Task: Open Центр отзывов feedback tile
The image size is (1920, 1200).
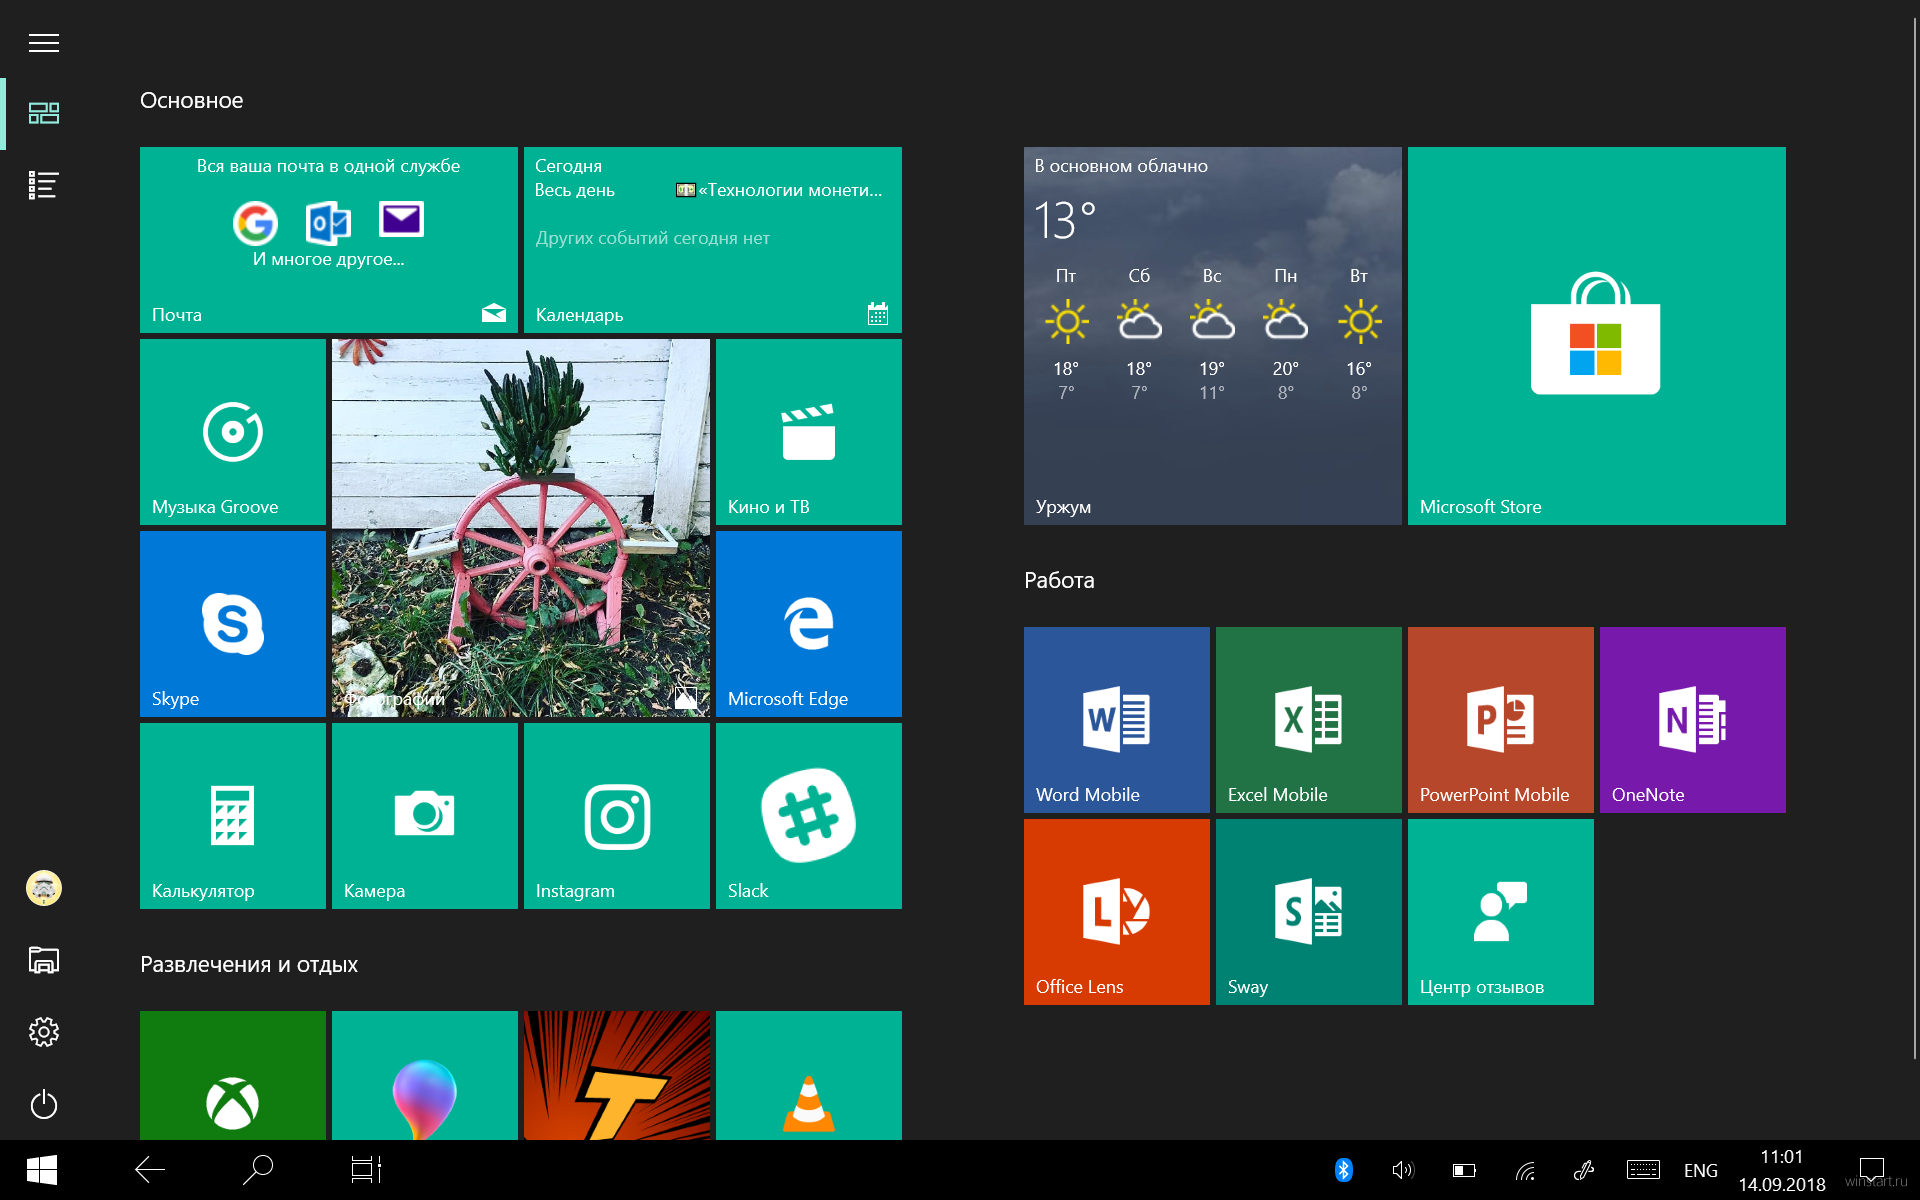Action: pos(1501,912)
